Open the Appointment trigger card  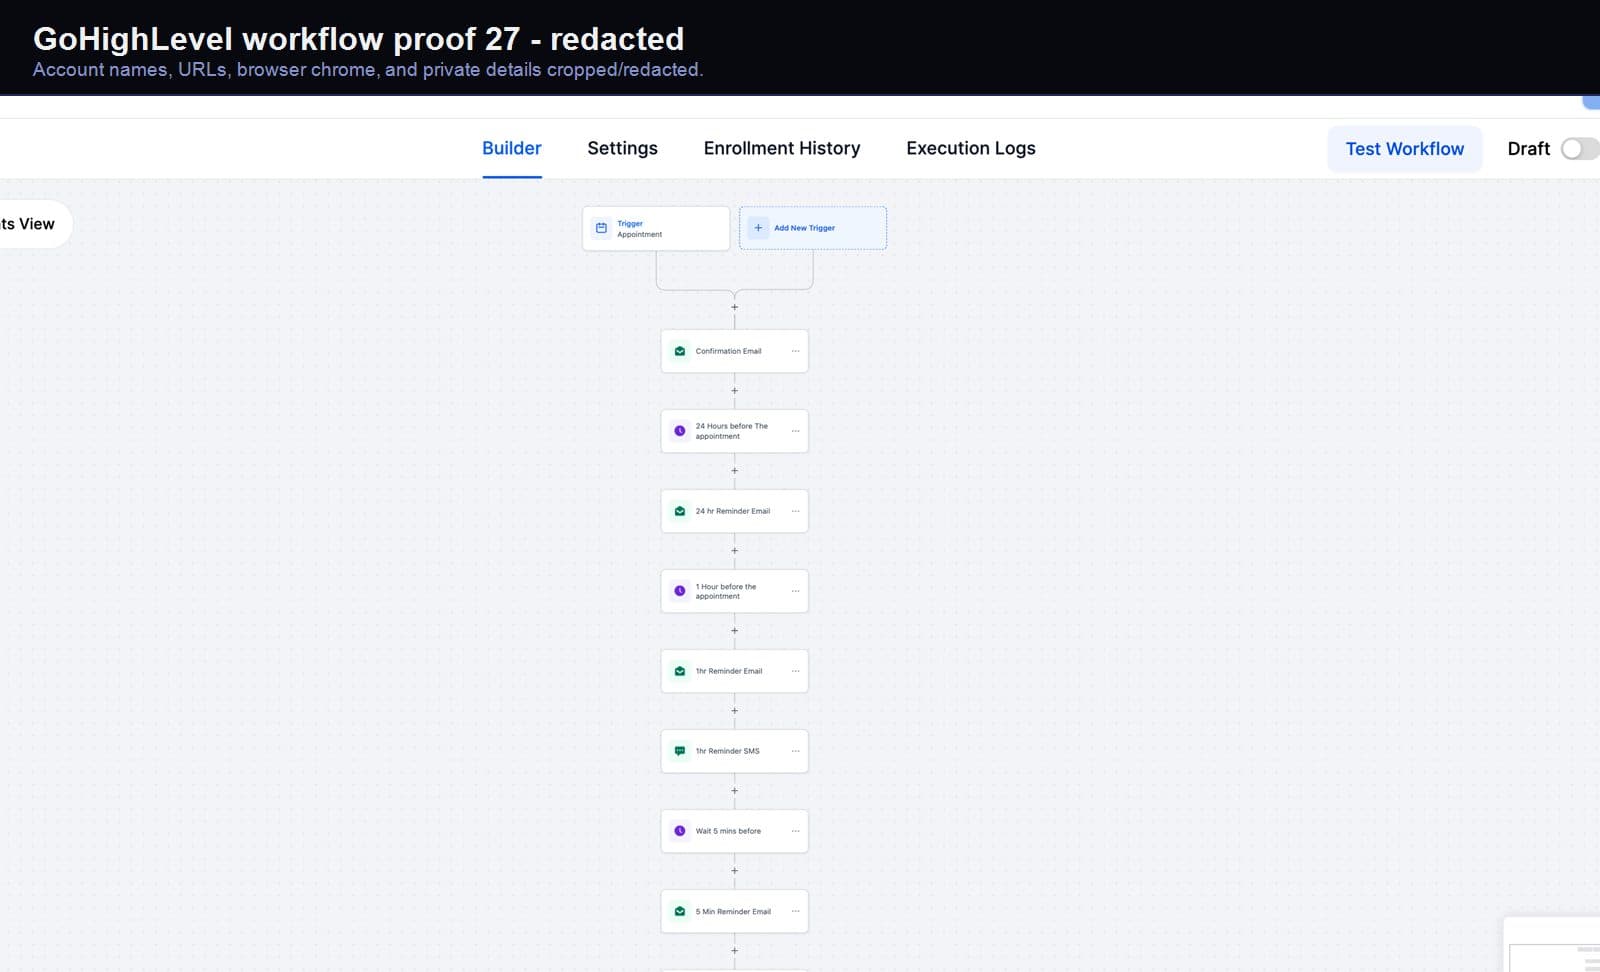pos(656,228)
